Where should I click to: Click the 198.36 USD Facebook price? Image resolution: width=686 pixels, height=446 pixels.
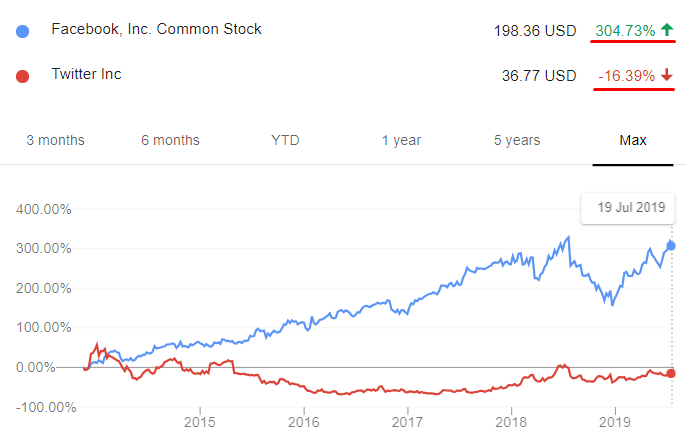[535, 31]
